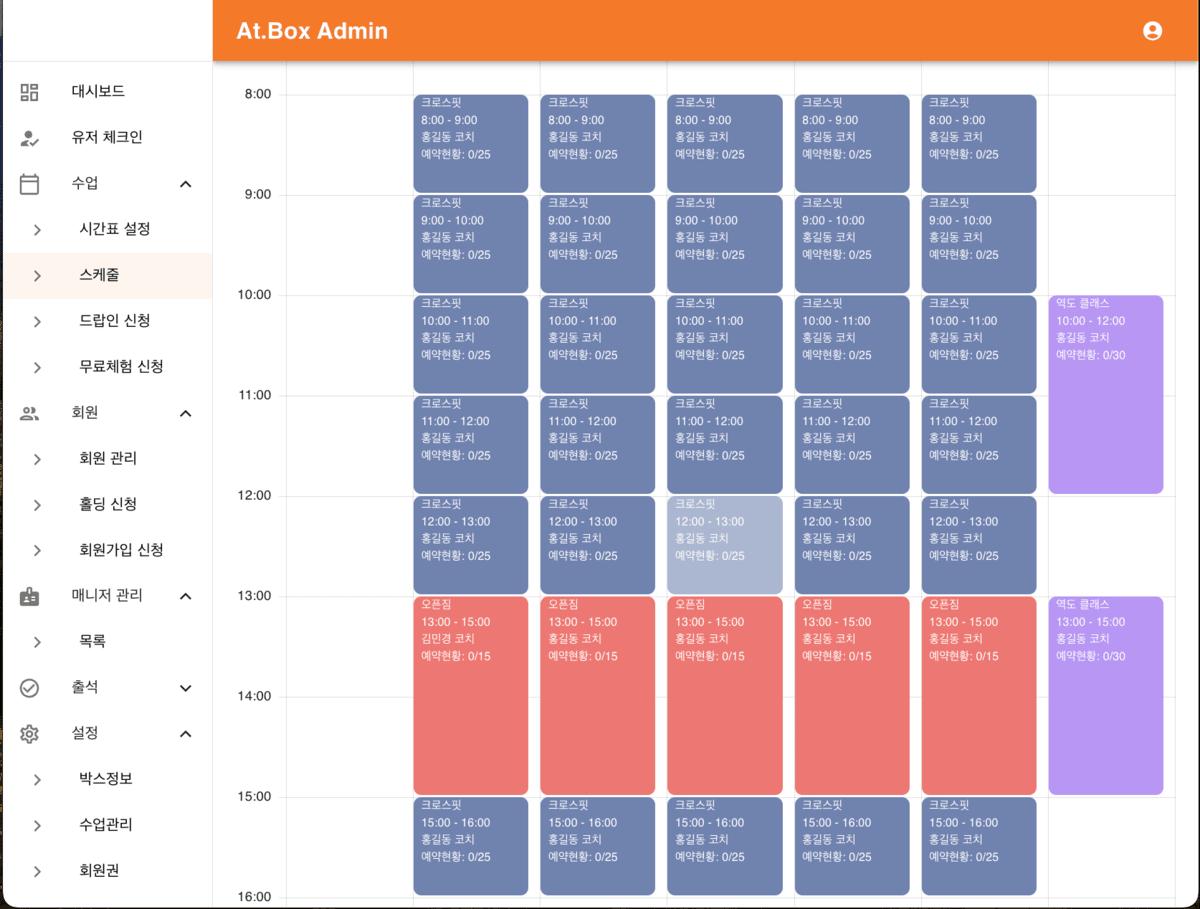The height and width of the screenshot is (909, 1200).
Task: Go to the 드랍인 신청 menu item
Action: (115, 321)
